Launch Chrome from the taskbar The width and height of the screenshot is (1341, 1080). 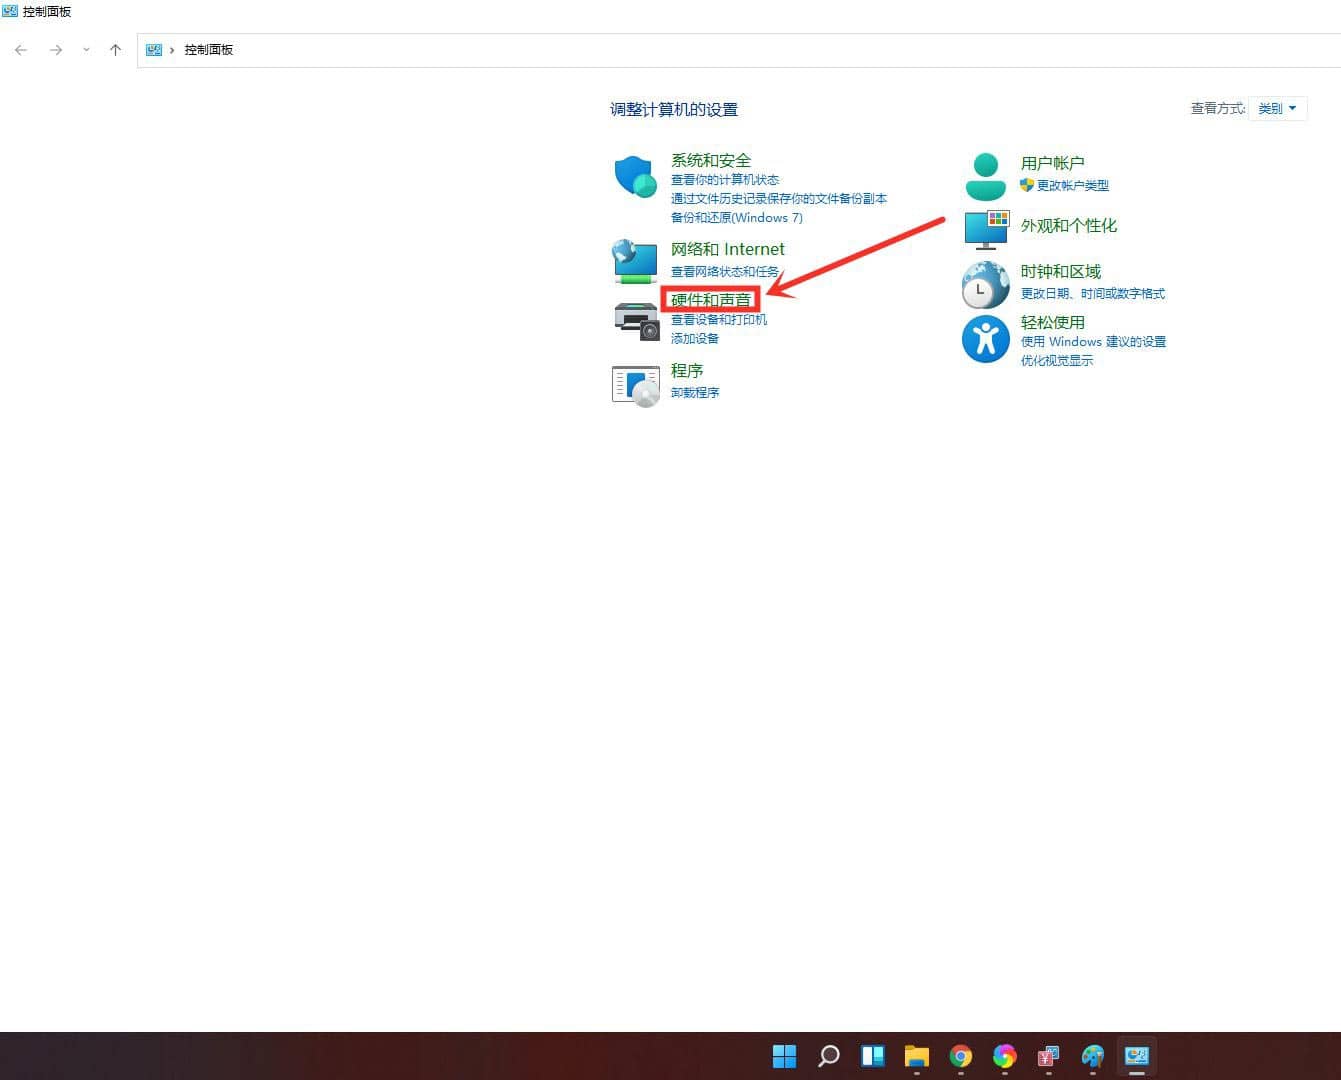[960, 1055]
